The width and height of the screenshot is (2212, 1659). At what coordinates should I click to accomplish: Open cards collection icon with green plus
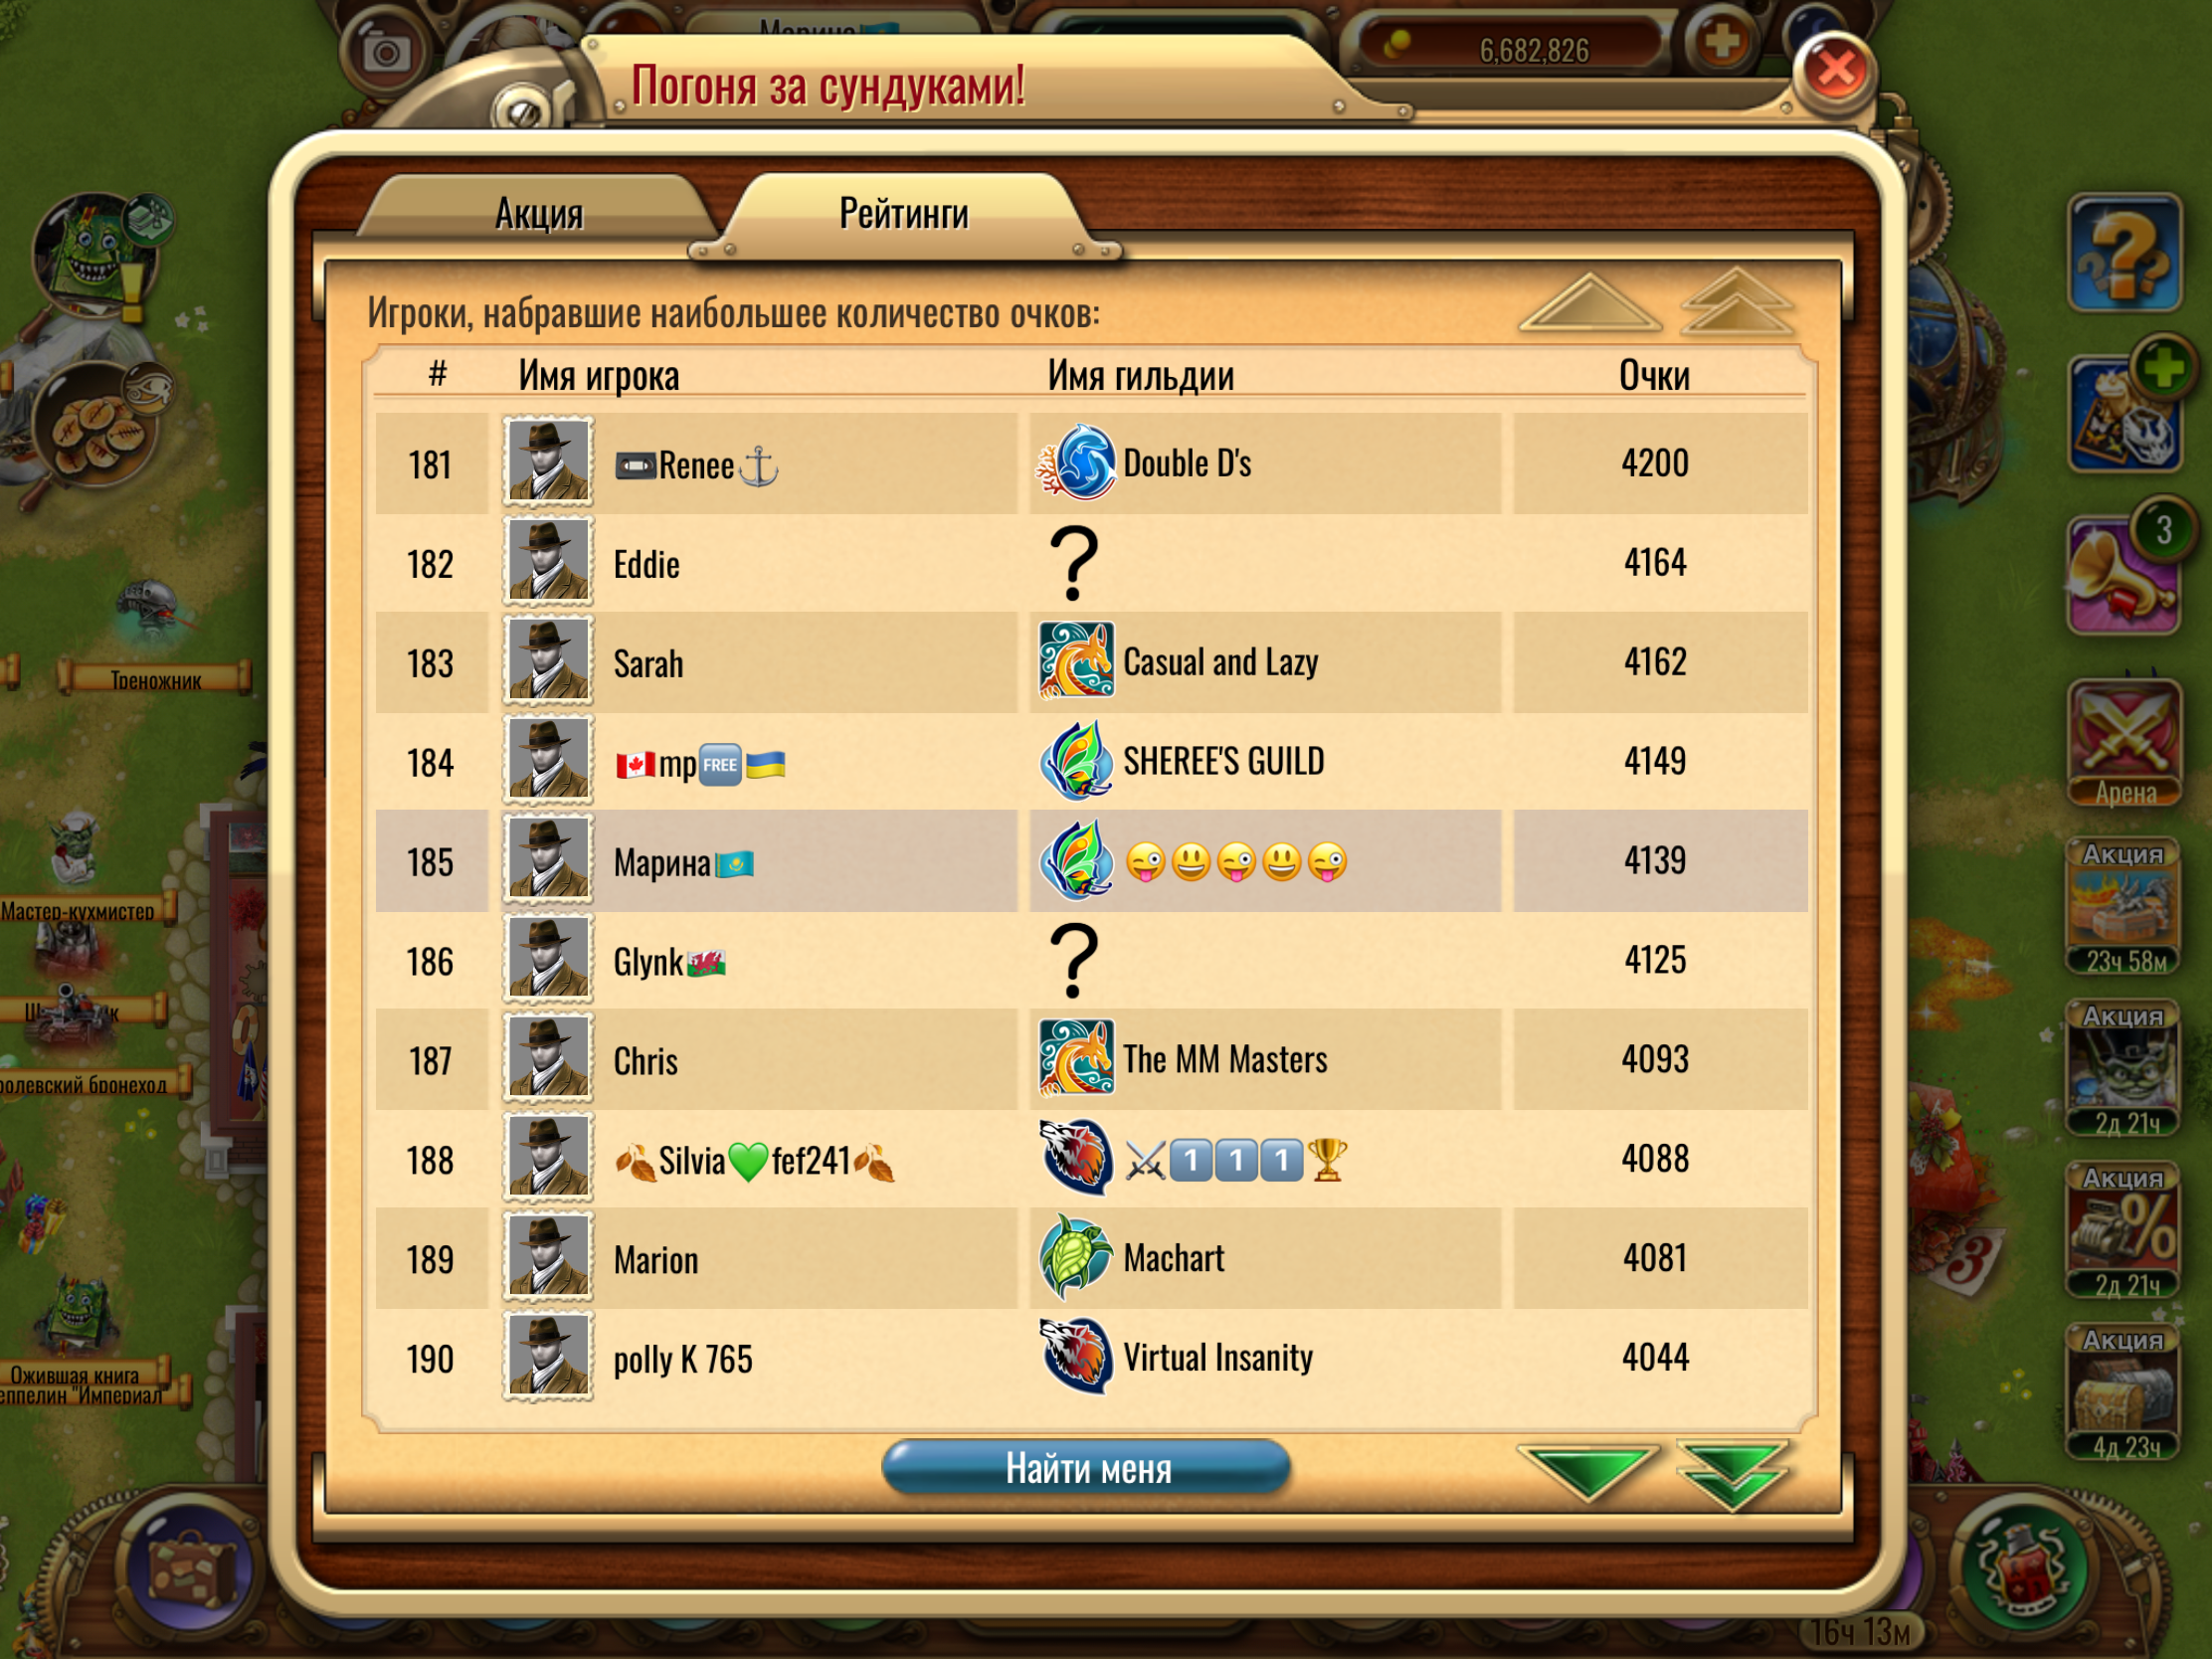point(2124,413)
